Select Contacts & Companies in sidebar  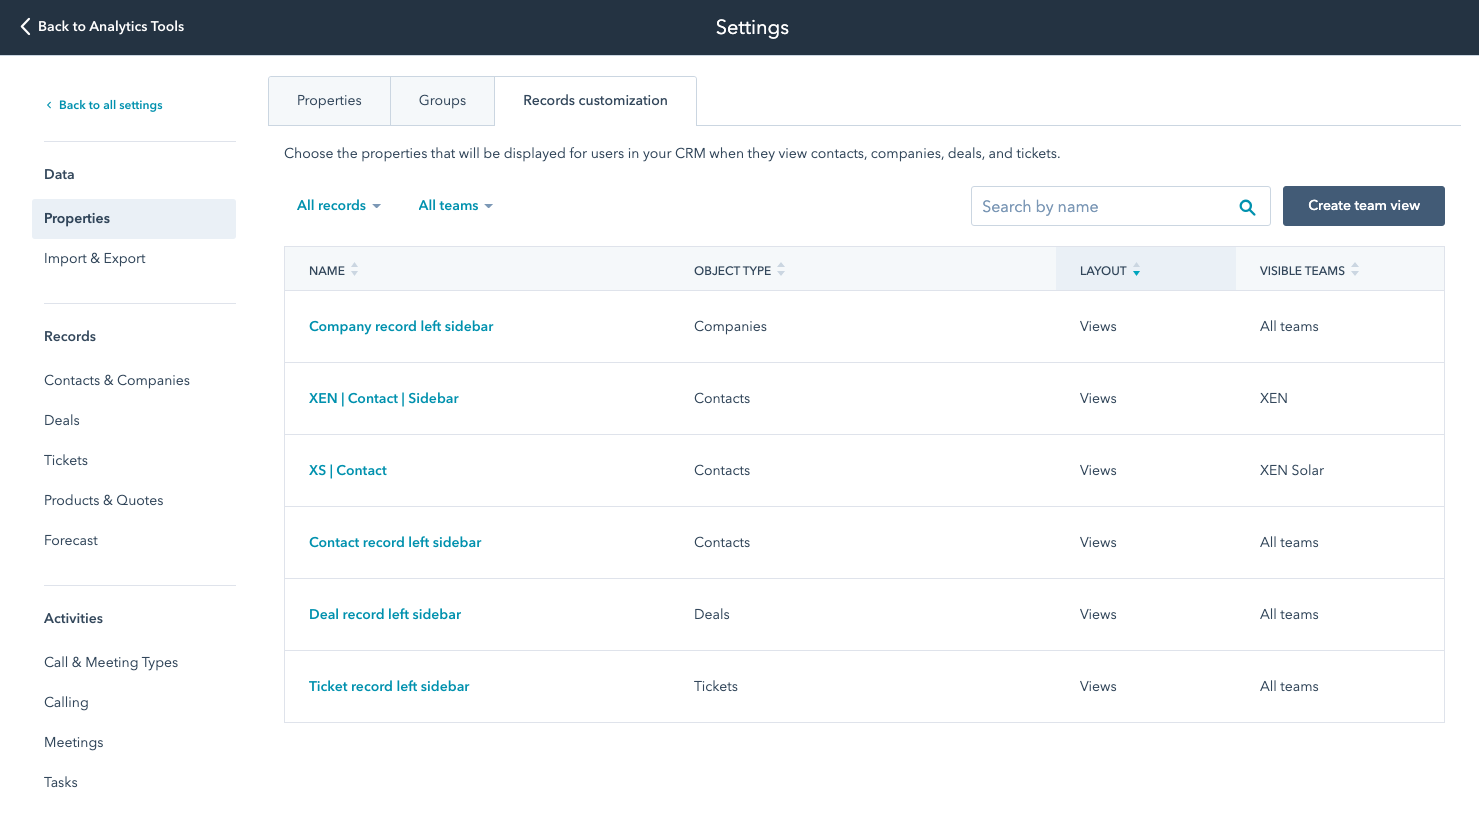coord(117,381)
